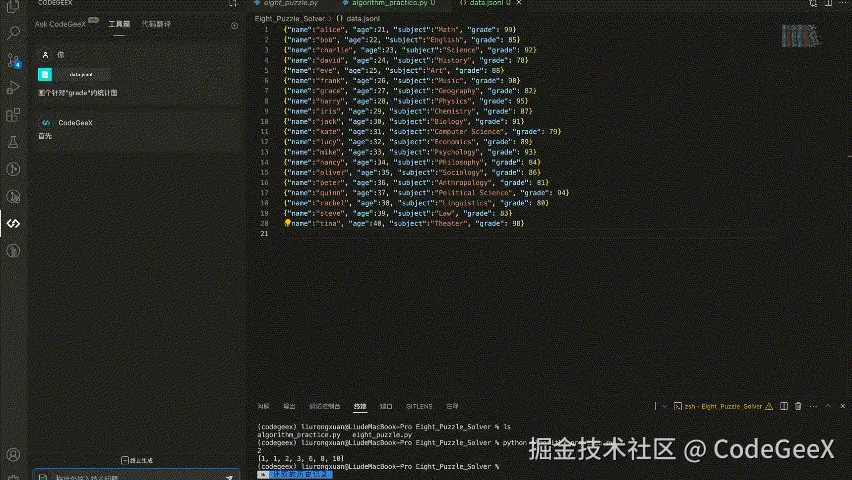
Task: Click the line containing "Political Science"
Action: (426, 192)
